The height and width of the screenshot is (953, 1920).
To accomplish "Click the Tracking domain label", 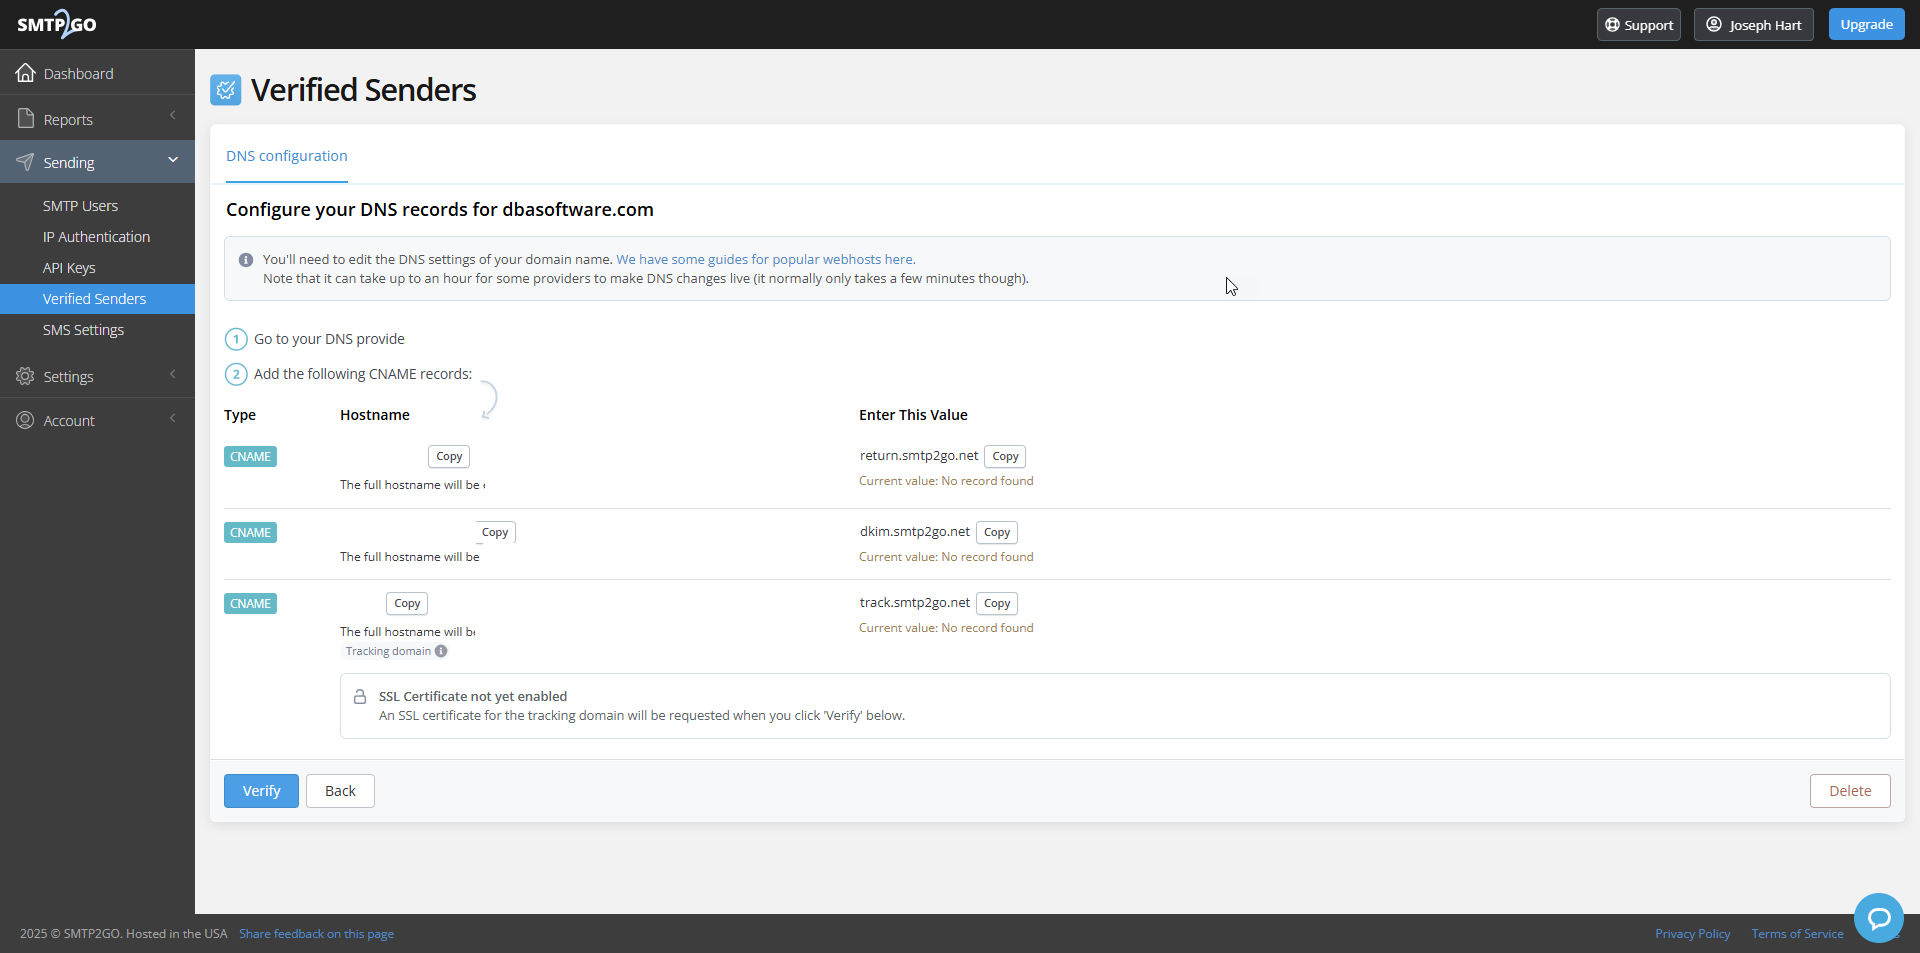I will (388, 651).
